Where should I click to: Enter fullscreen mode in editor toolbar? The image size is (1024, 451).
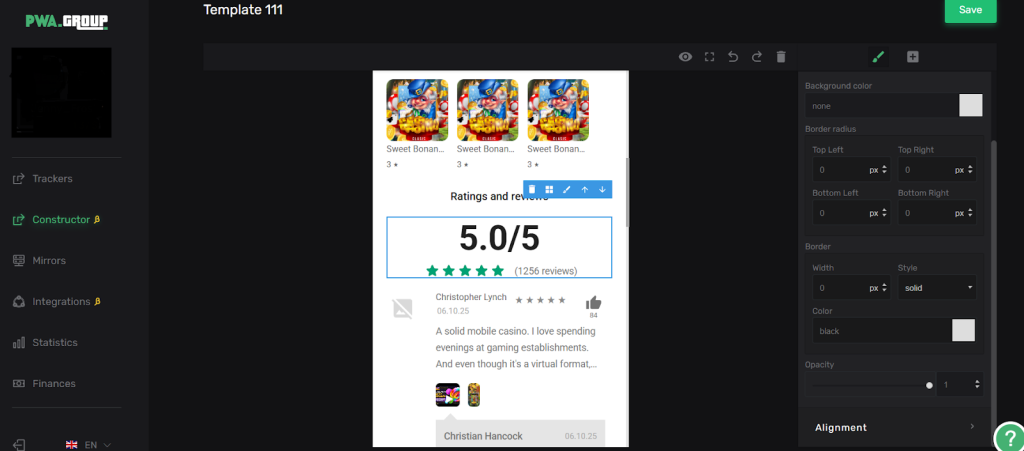(709, 57)
